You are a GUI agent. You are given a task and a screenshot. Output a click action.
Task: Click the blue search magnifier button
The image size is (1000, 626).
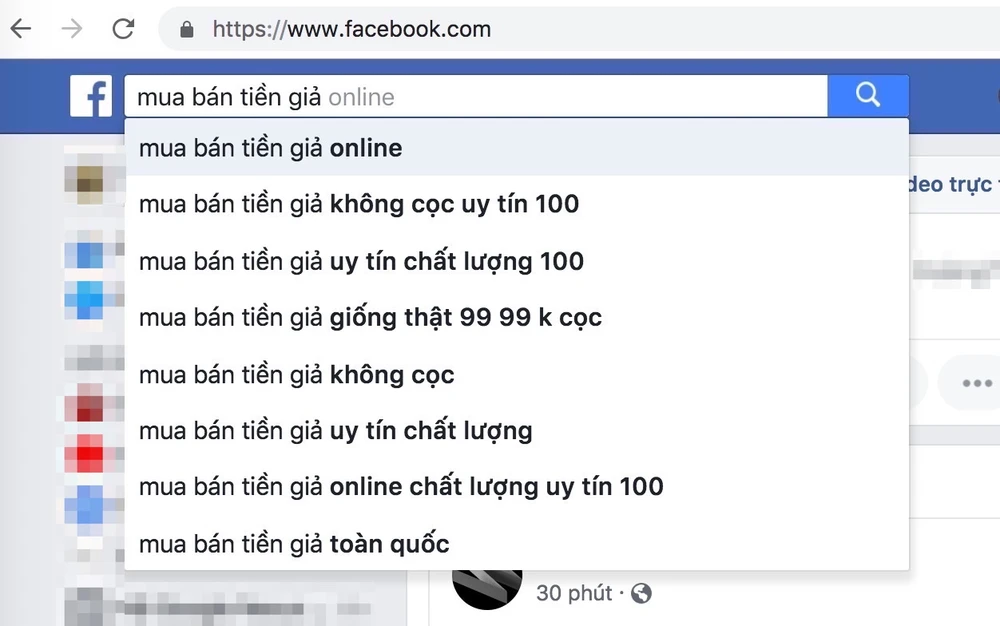[868, 96]
